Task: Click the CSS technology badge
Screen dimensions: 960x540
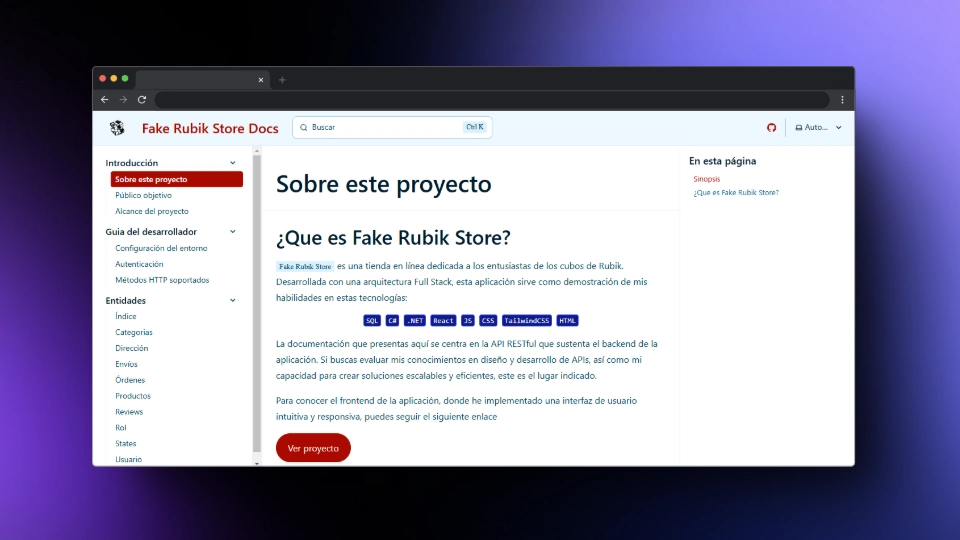Action: click(x=488, y=320)
